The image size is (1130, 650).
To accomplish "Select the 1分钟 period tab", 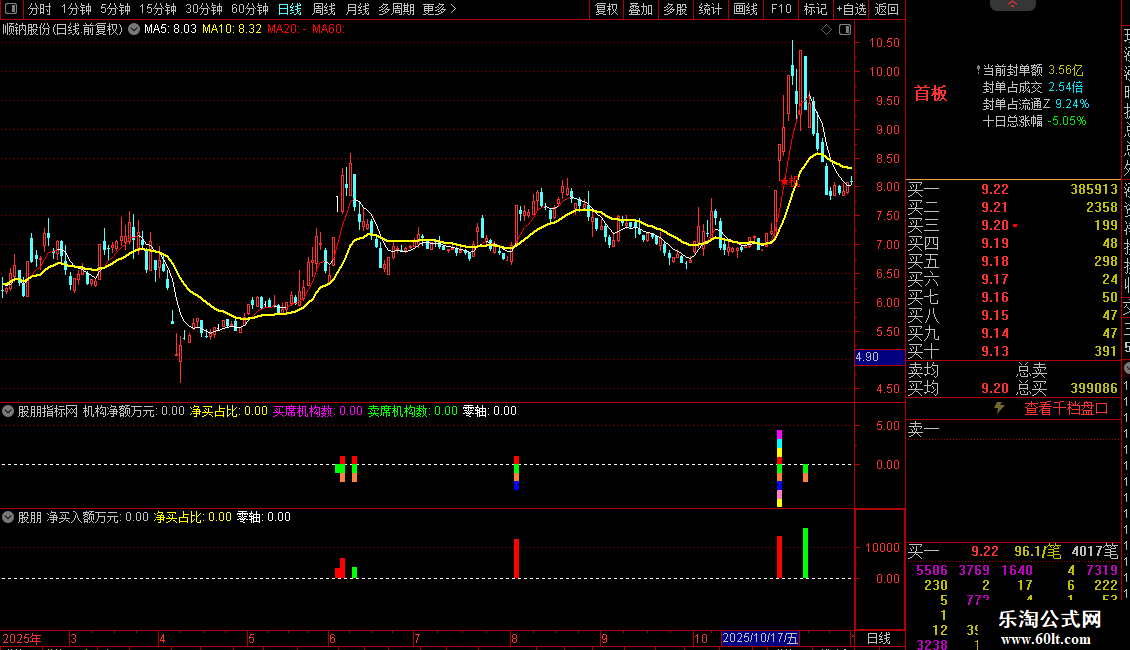I will pyautogui.click(x=76, y=9).
